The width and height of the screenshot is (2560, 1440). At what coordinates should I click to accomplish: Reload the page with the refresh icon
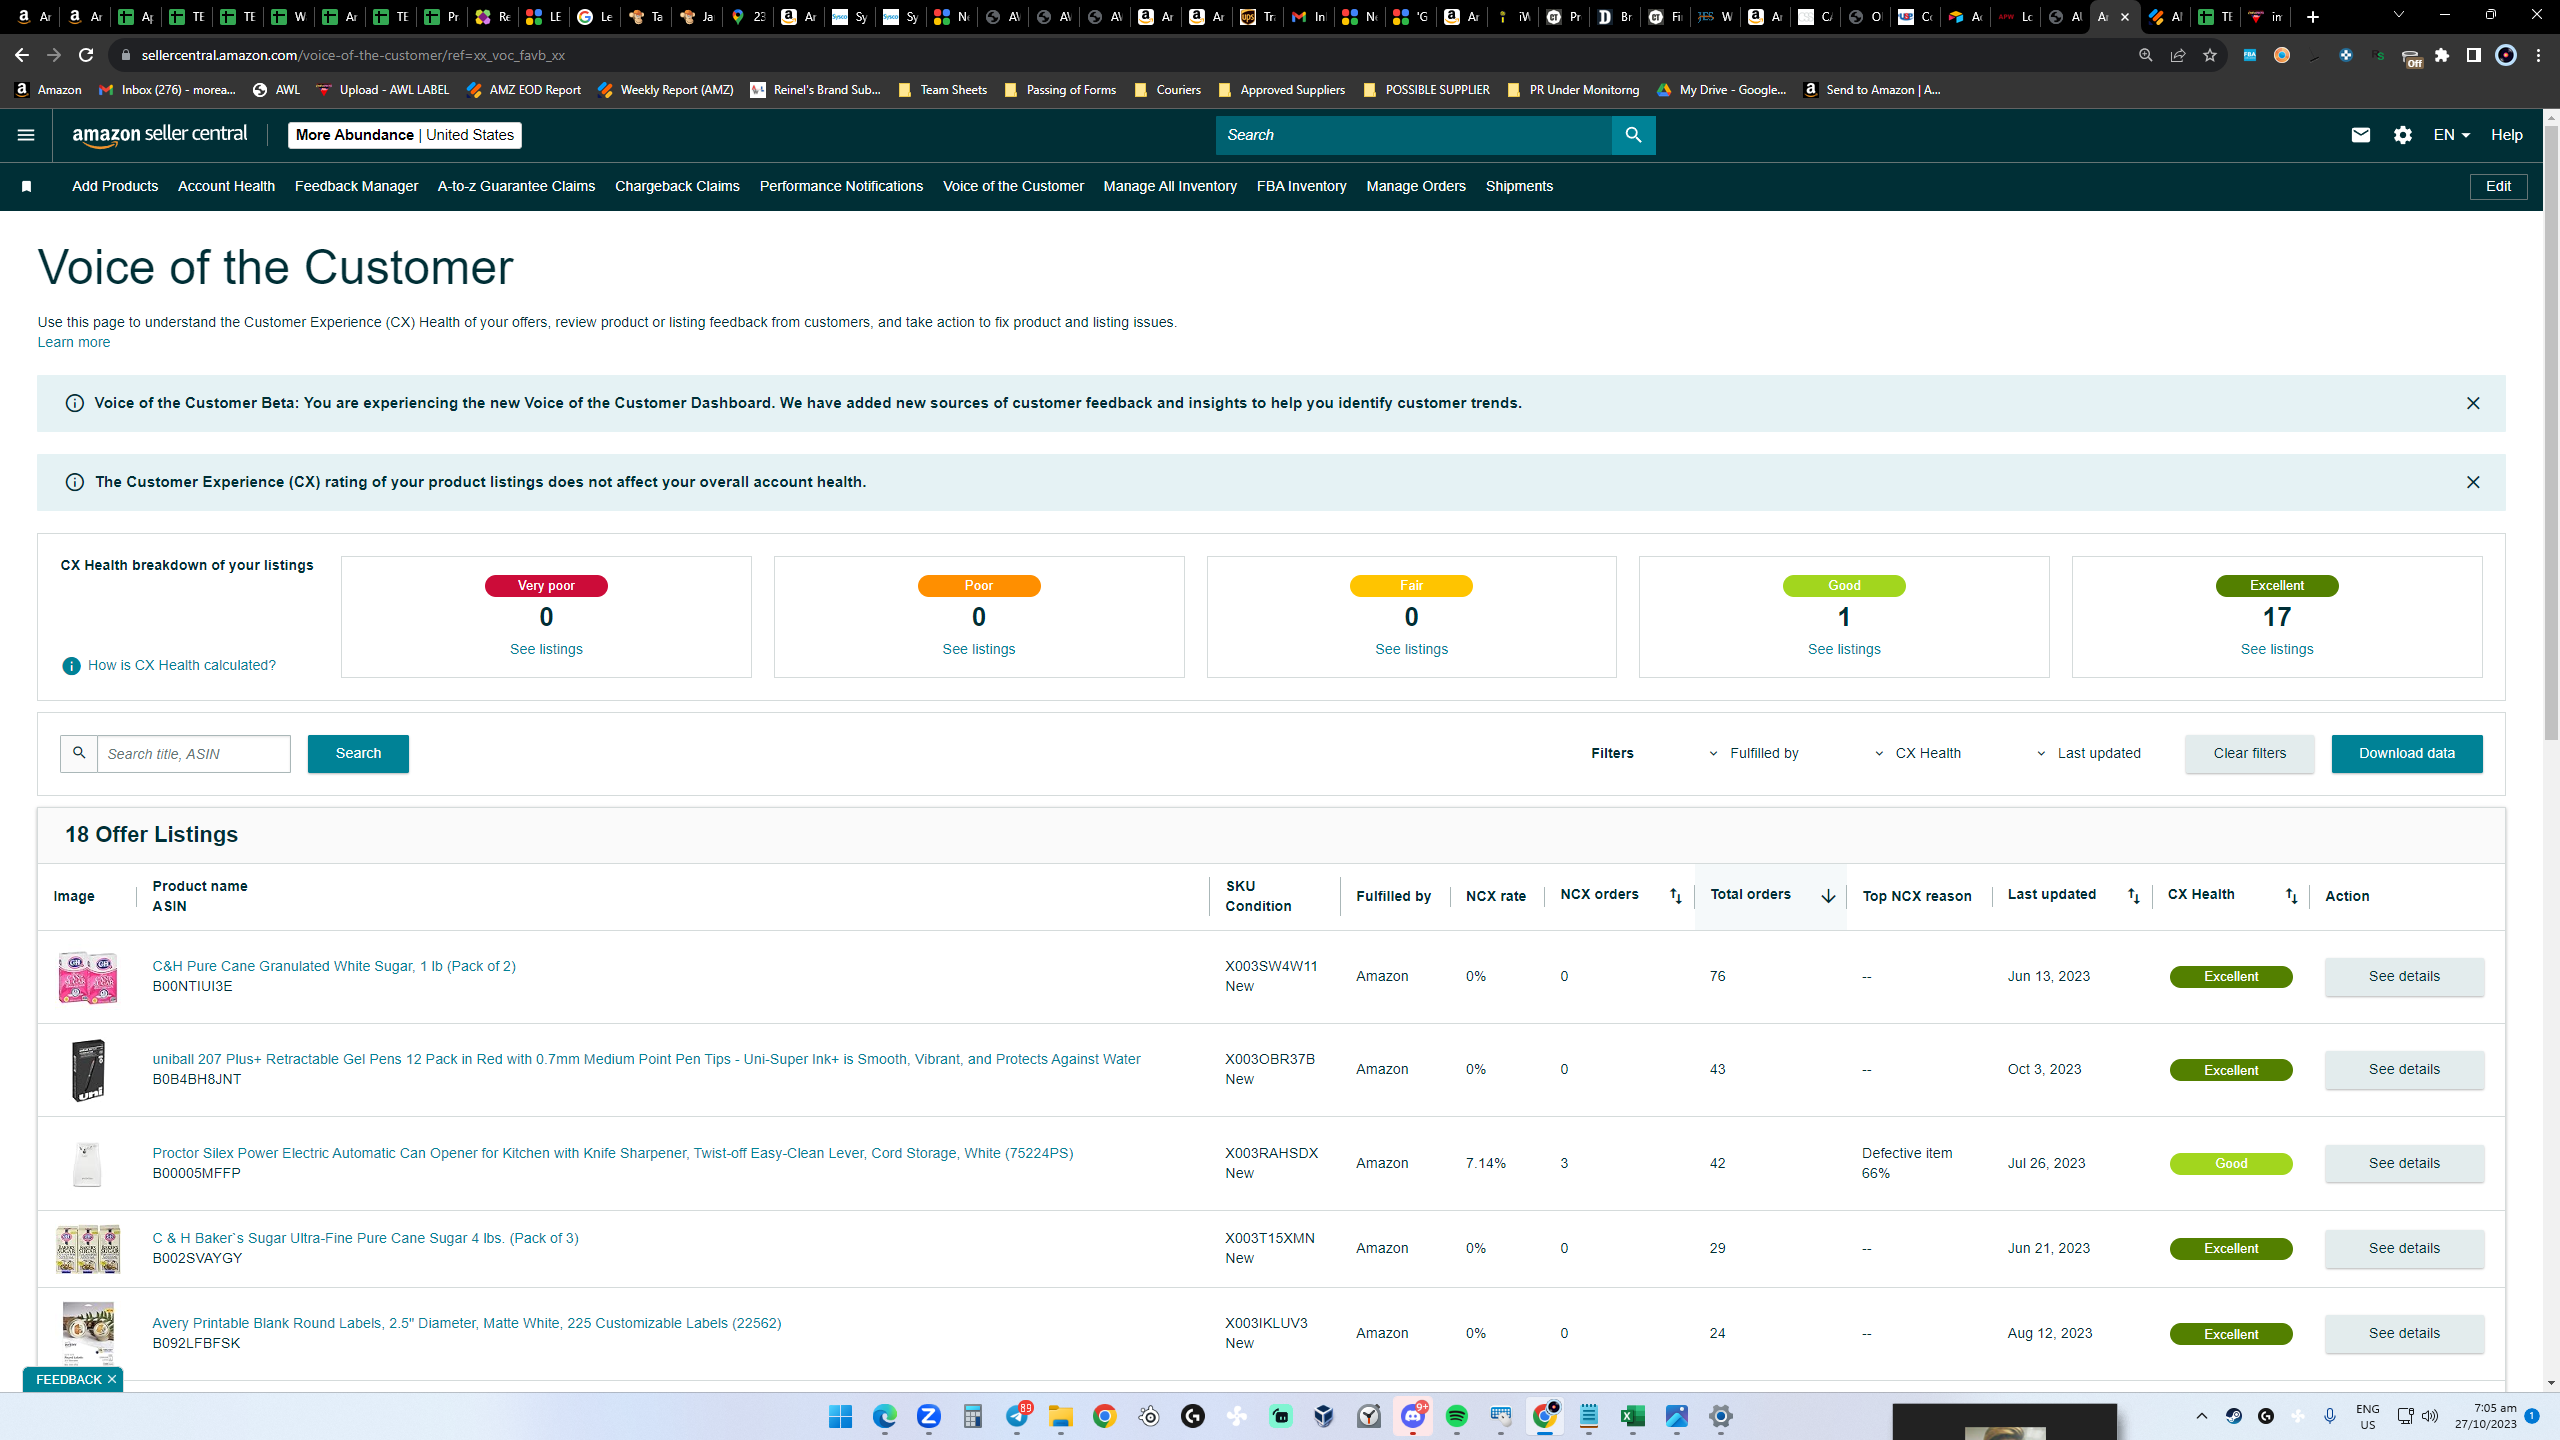pos(86,55)
